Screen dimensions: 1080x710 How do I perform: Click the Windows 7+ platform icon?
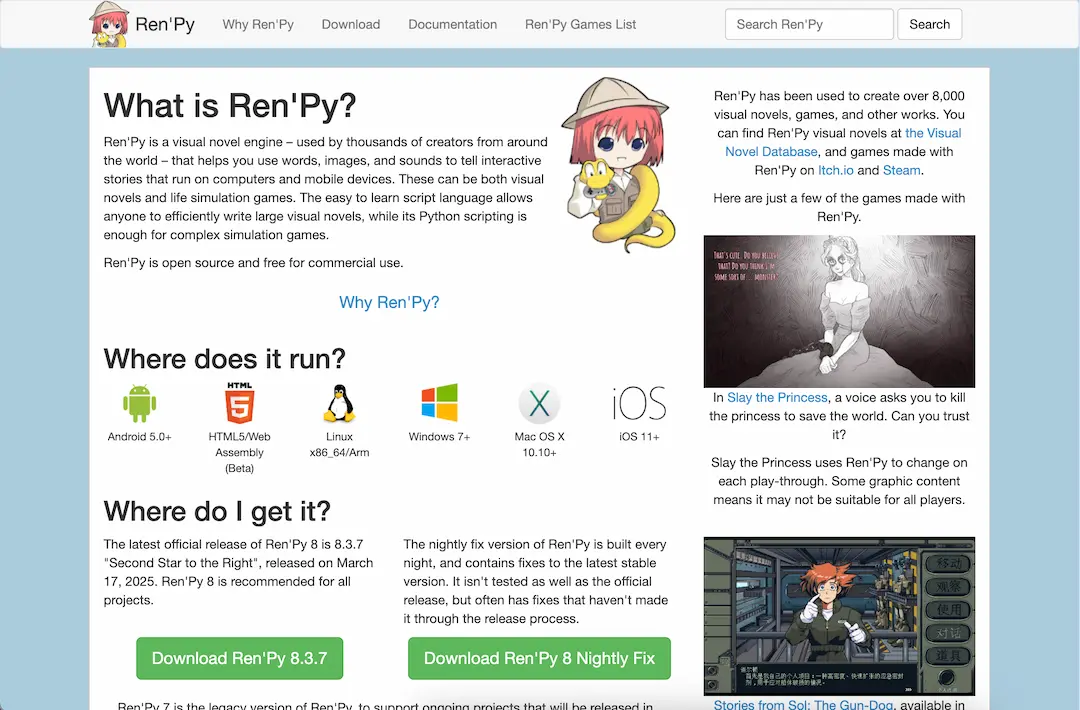tap(439, 404)
